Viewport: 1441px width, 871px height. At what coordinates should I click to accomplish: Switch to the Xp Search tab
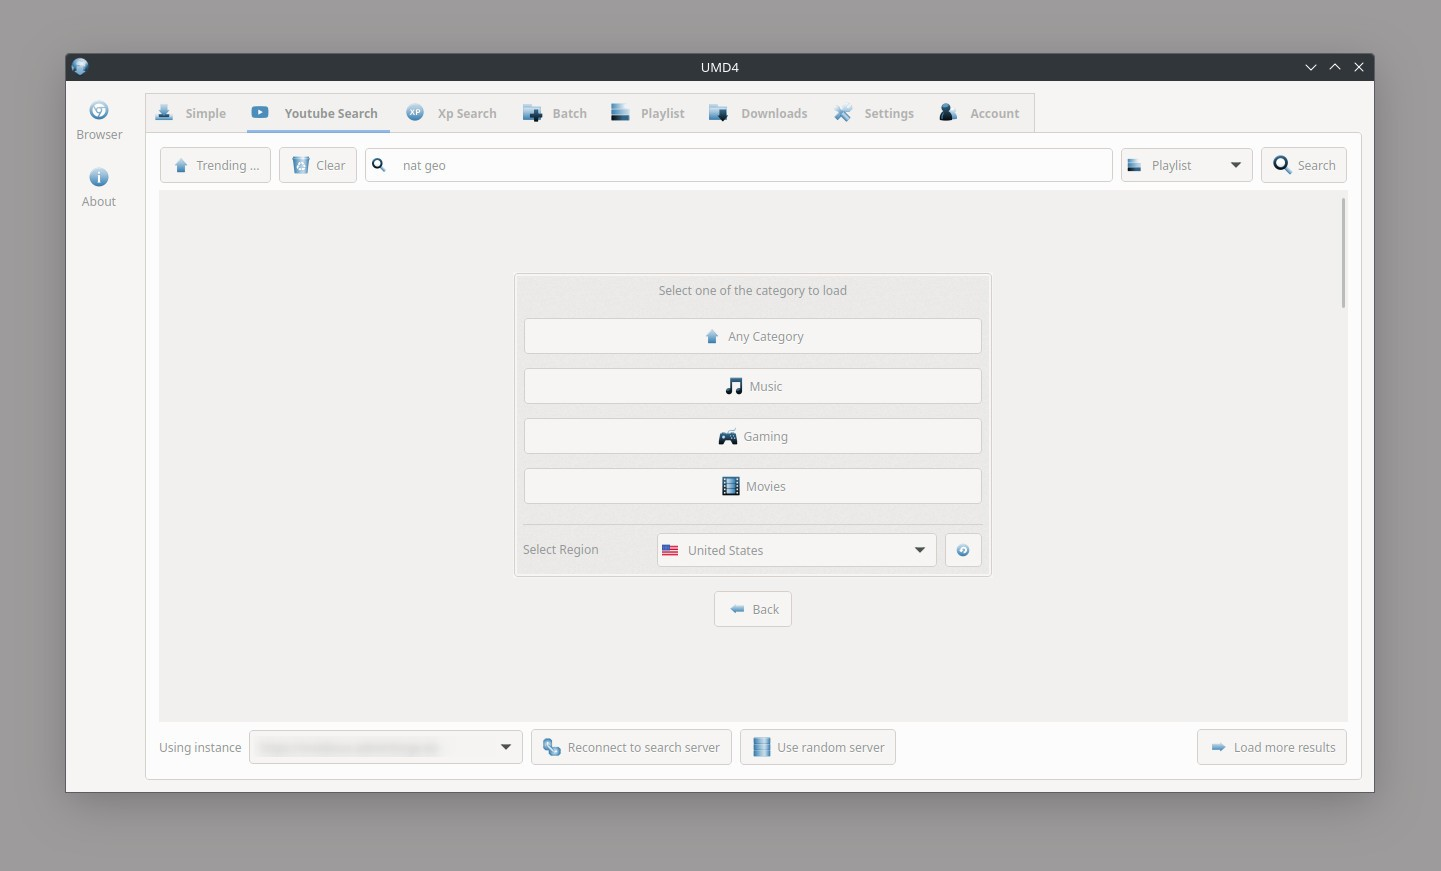pyautogui.click(x=451, y=113)
